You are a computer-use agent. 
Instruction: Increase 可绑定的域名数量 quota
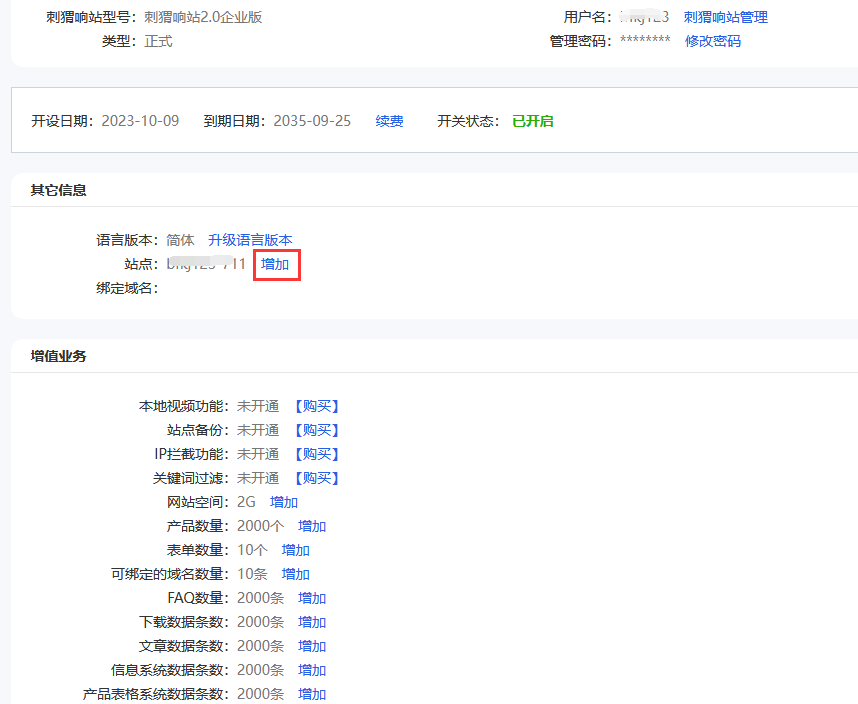coord(295,573)
